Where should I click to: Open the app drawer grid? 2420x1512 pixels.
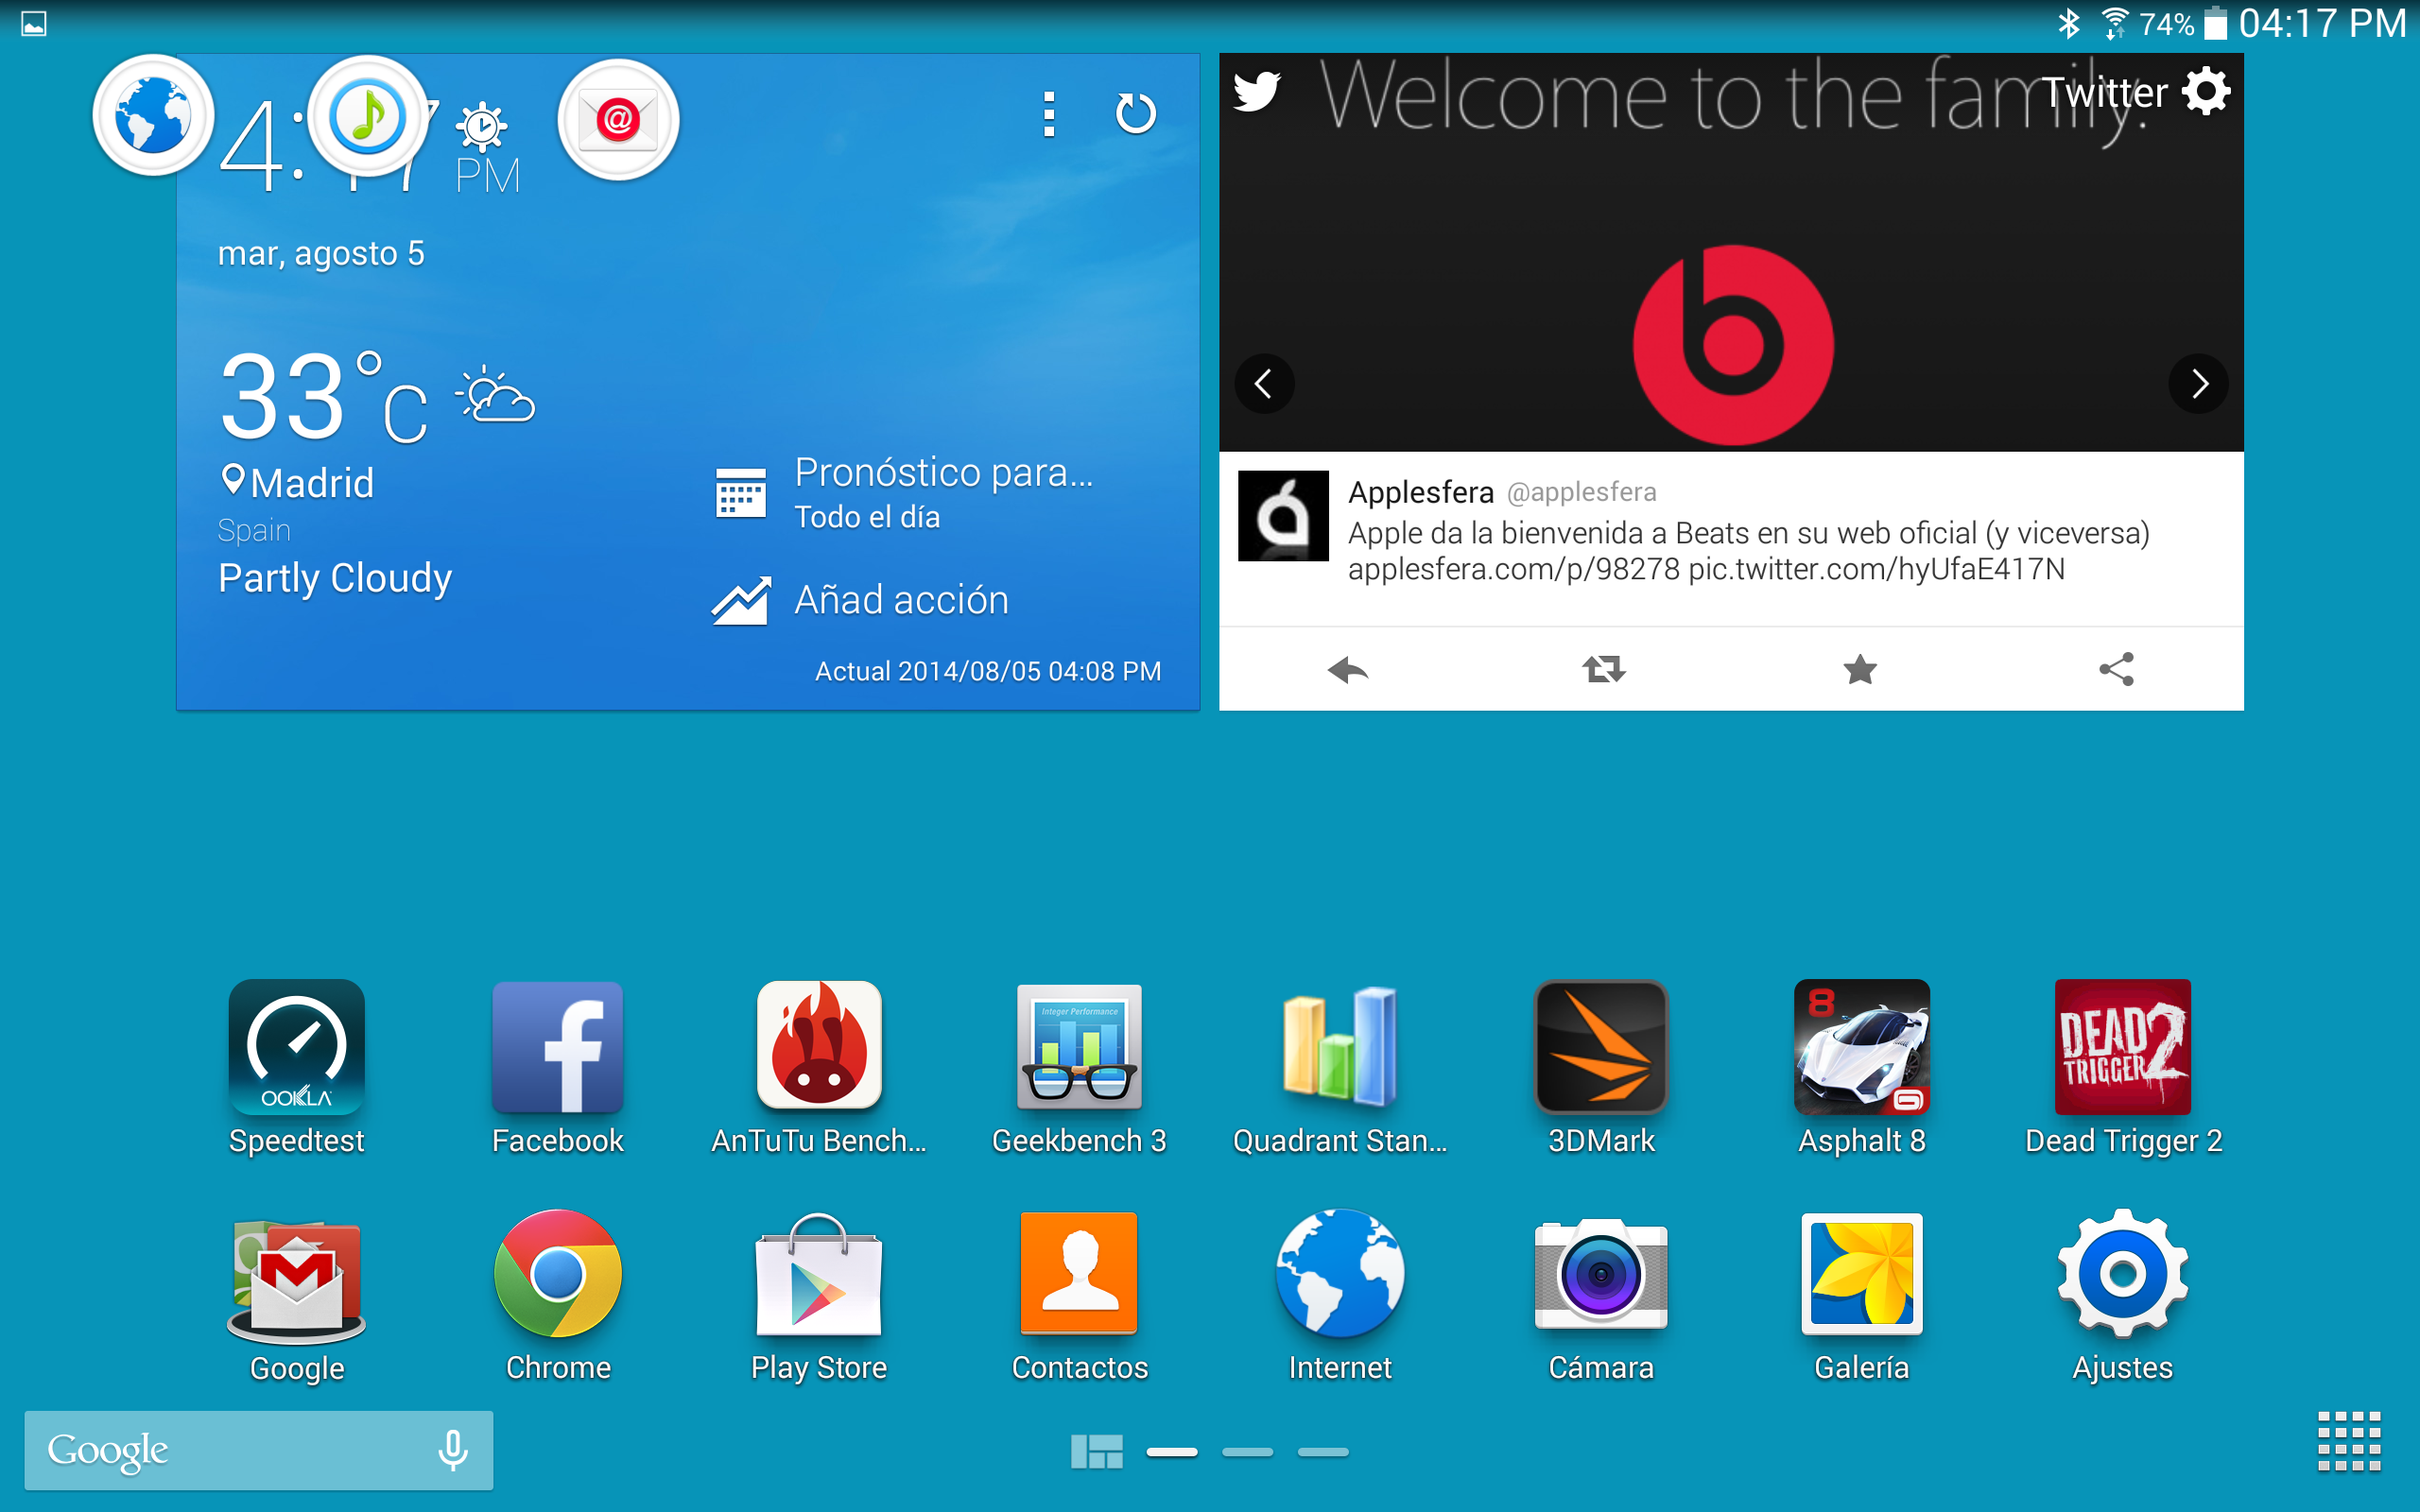2349,1441
